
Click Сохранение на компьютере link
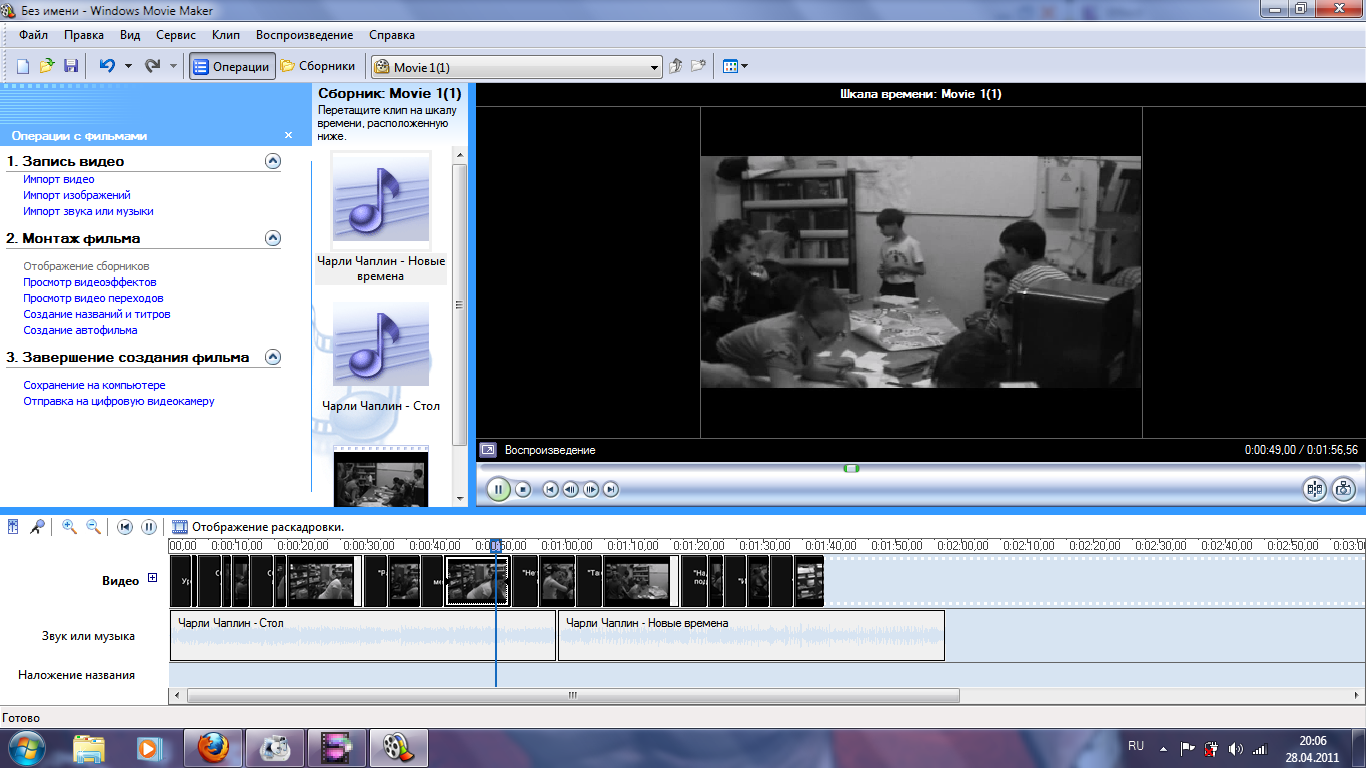coord(94,386)
